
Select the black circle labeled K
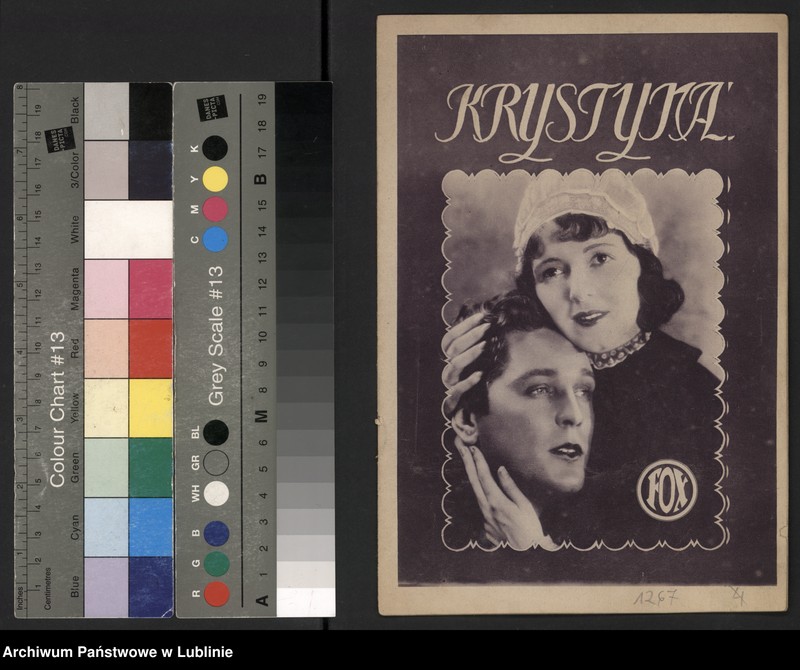pos(215,148)
